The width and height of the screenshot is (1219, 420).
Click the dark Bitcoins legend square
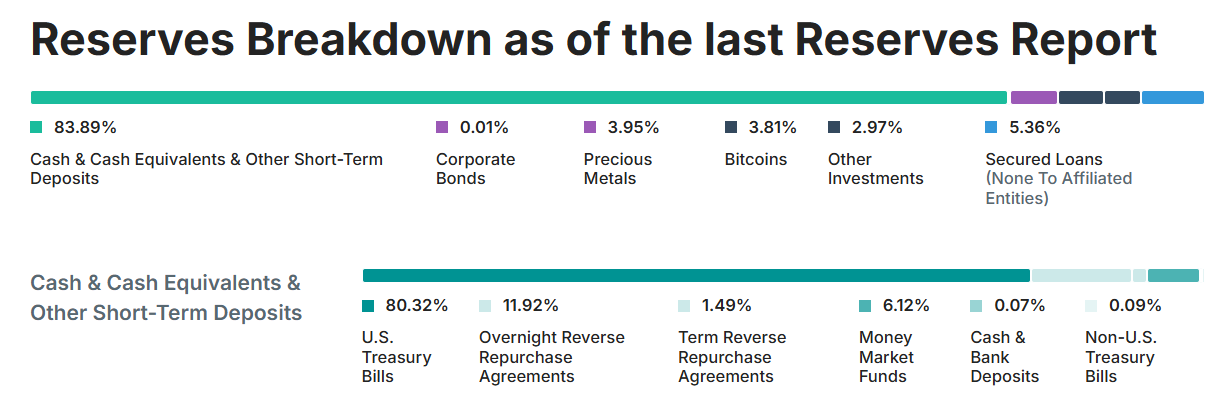(731, 127)
